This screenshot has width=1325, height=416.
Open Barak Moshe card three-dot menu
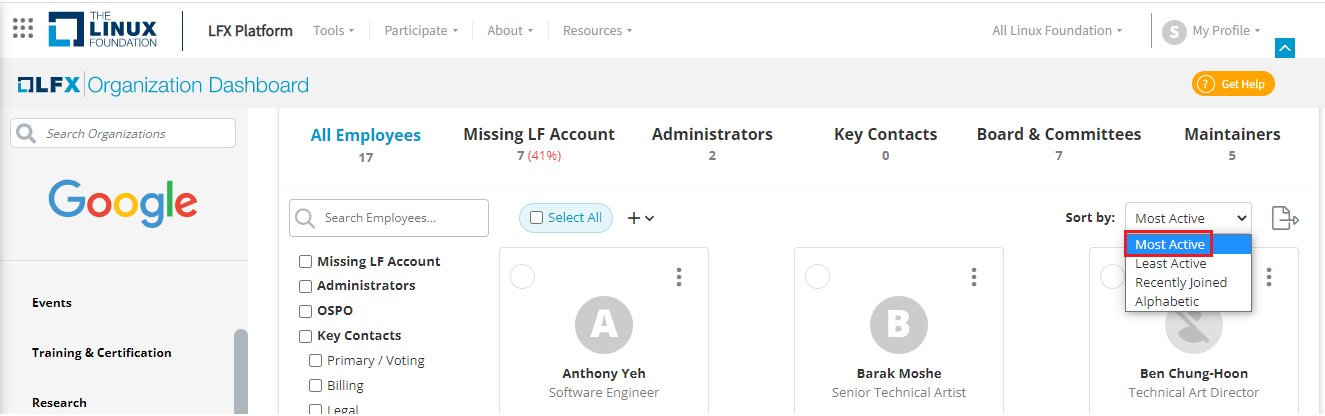click(x=974, y=276)
